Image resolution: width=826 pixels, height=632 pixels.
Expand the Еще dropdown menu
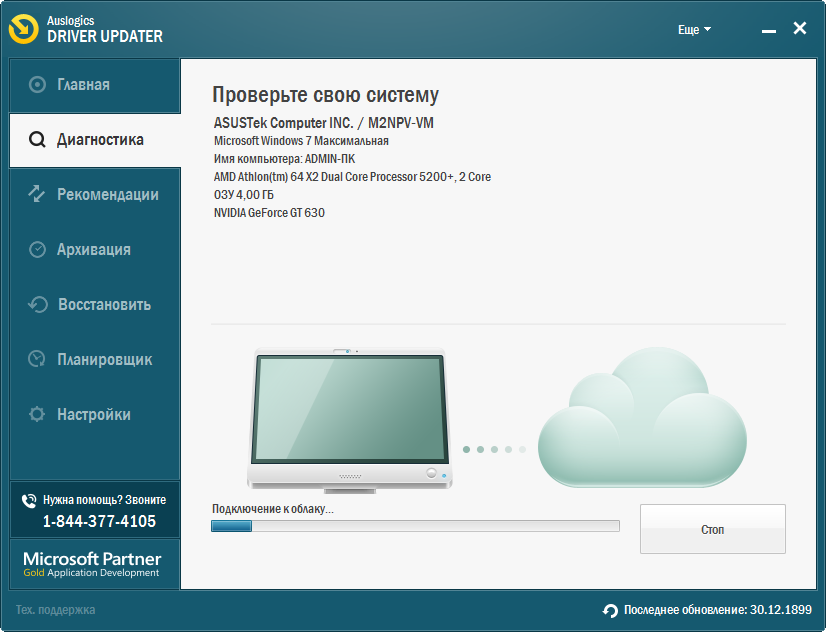694,30
